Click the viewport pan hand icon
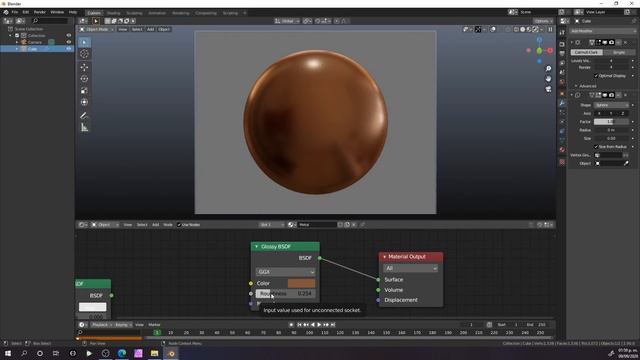 tap(549, 79)
